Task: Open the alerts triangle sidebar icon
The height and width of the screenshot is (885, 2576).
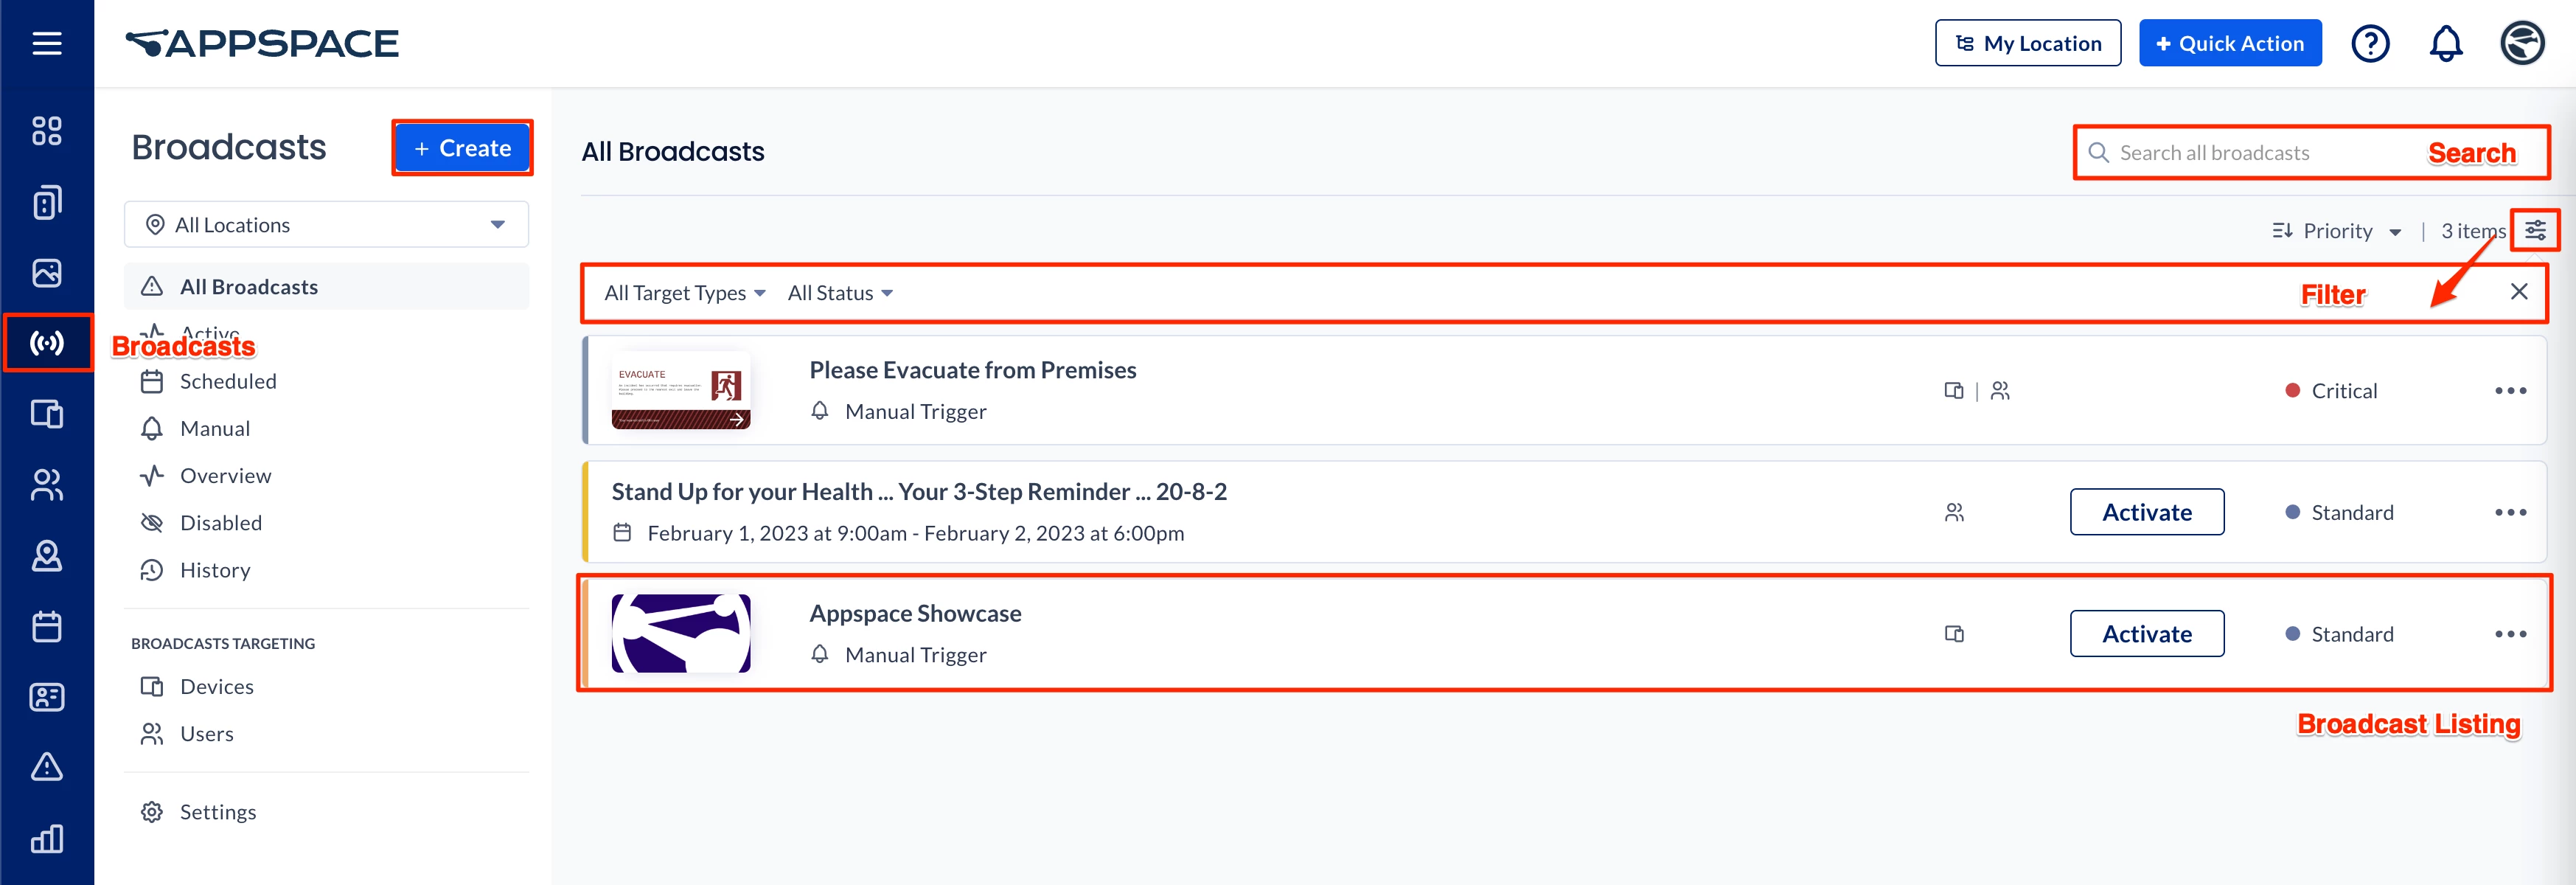Action: tap(47, 767)
